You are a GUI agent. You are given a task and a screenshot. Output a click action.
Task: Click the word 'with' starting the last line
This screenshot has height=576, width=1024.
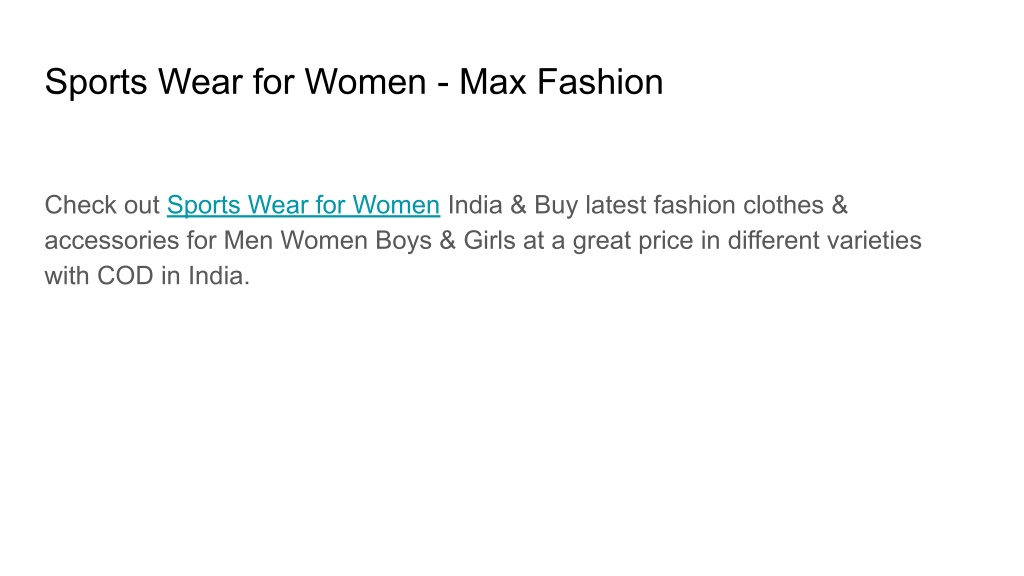(67, 276)
